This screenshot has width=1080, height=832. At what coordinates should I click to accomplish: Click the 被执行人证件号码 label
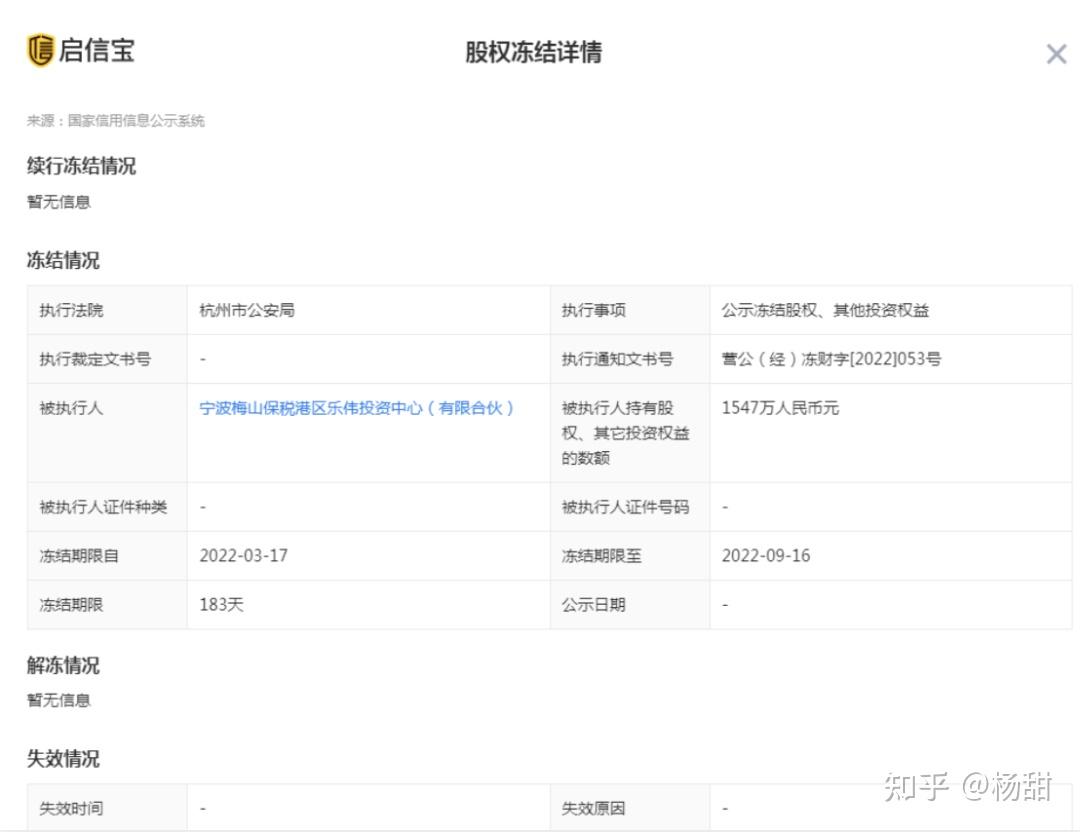pos(625,507)
